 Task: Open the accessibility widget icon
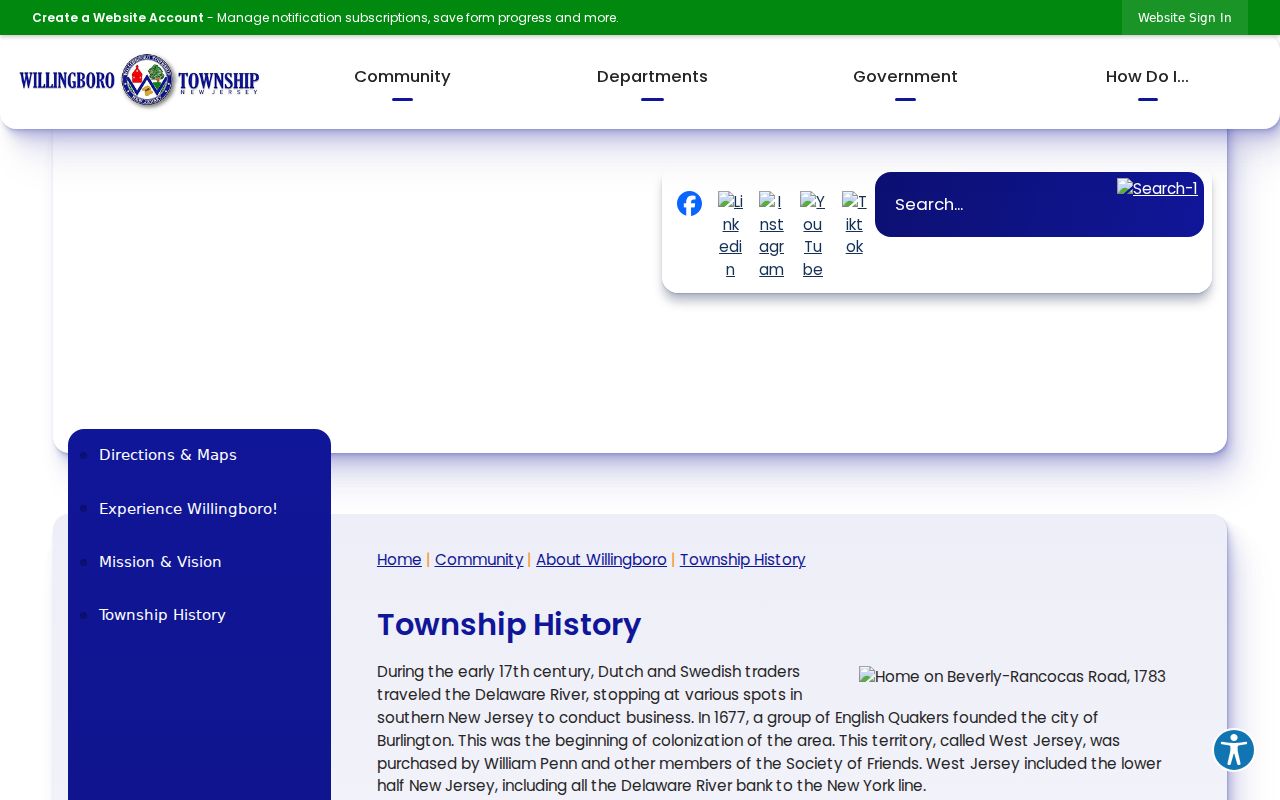click(1234, 750)
